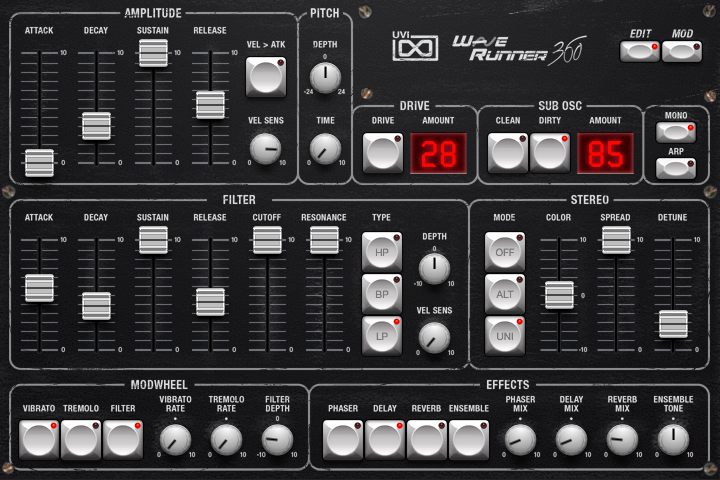
Task: Click the Filter Decay slider handle
Action: tap(96, 306)
